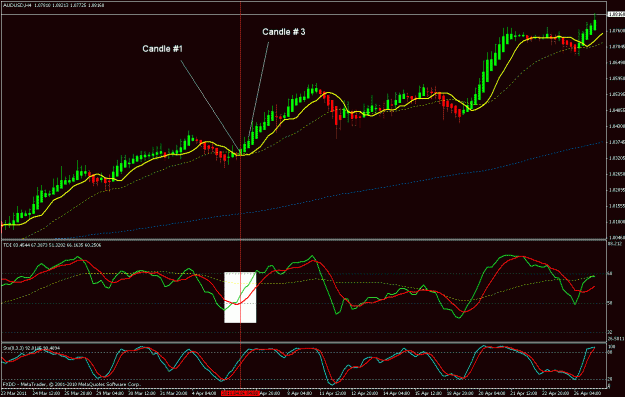This screenshot has width=625, height=397.
Task: Click the highlighted current price tag on the price axis
Action: 616,14
